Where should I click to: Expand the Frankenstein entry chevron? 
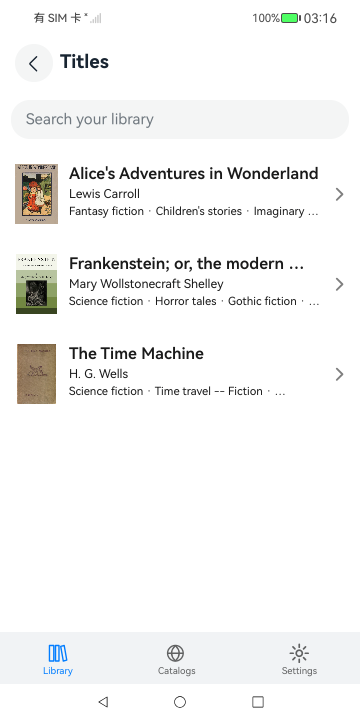tap(339, 284)
